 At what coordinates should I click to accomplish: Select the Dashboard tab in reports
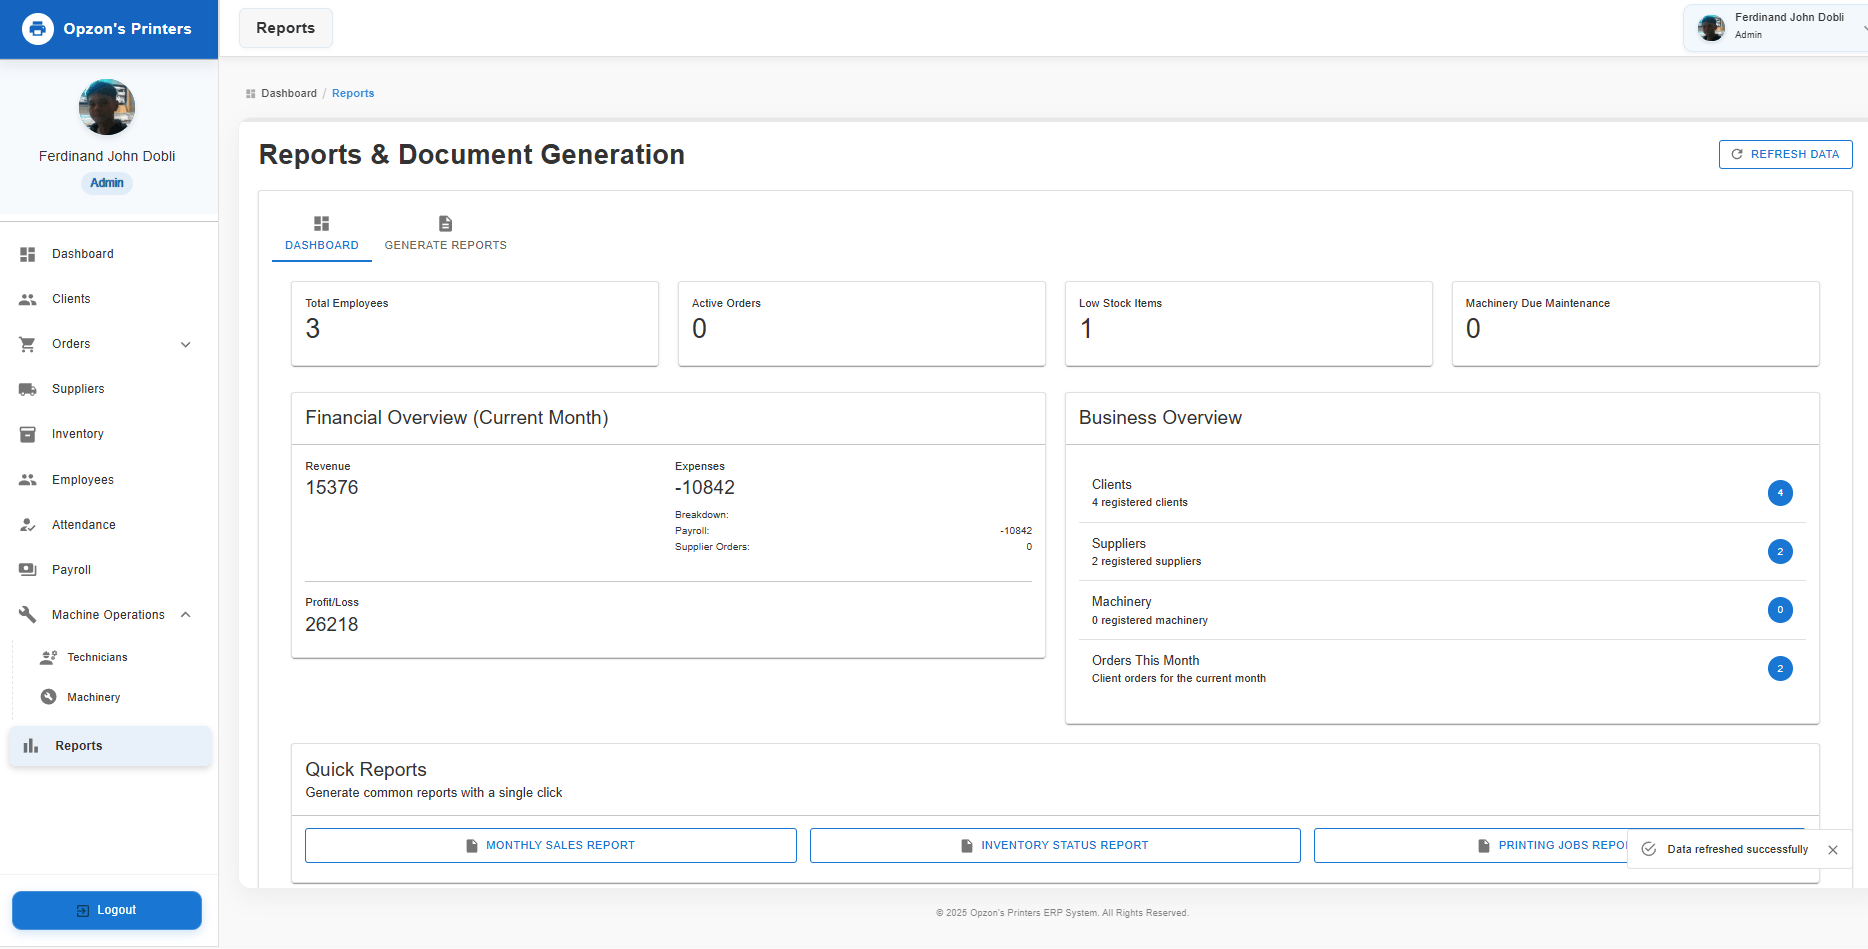pos(321,234)
